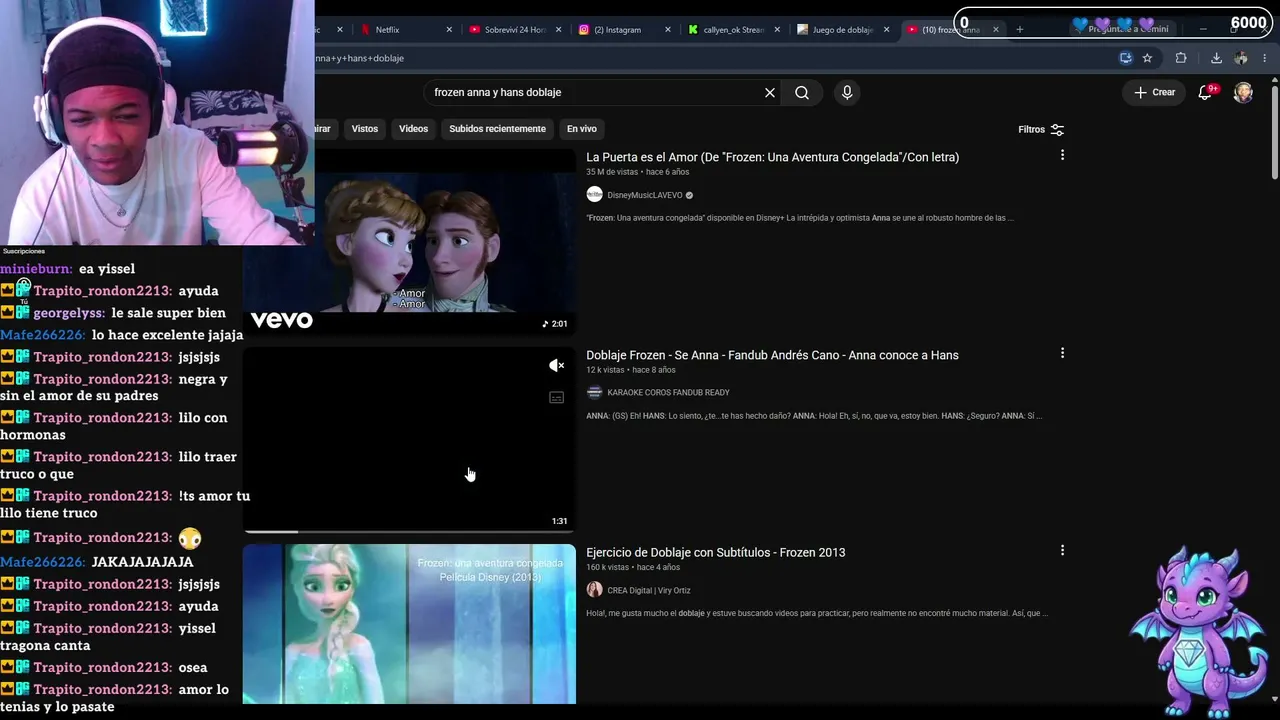Open the YouTube account avatar menu
The width and height of the screenshot is (1280, 720).
pos(1243,92)
